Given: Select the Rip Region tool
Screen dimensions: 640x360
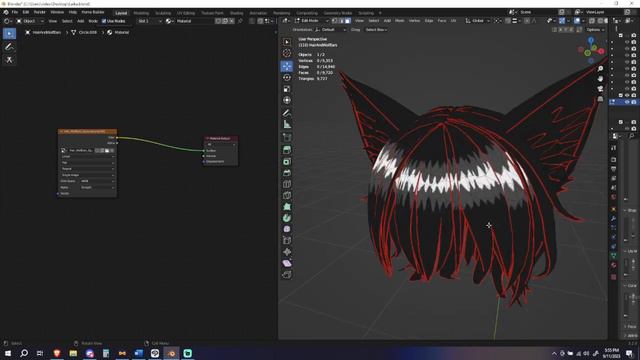Looking at the screenshot, I should [x=287, y=274].
